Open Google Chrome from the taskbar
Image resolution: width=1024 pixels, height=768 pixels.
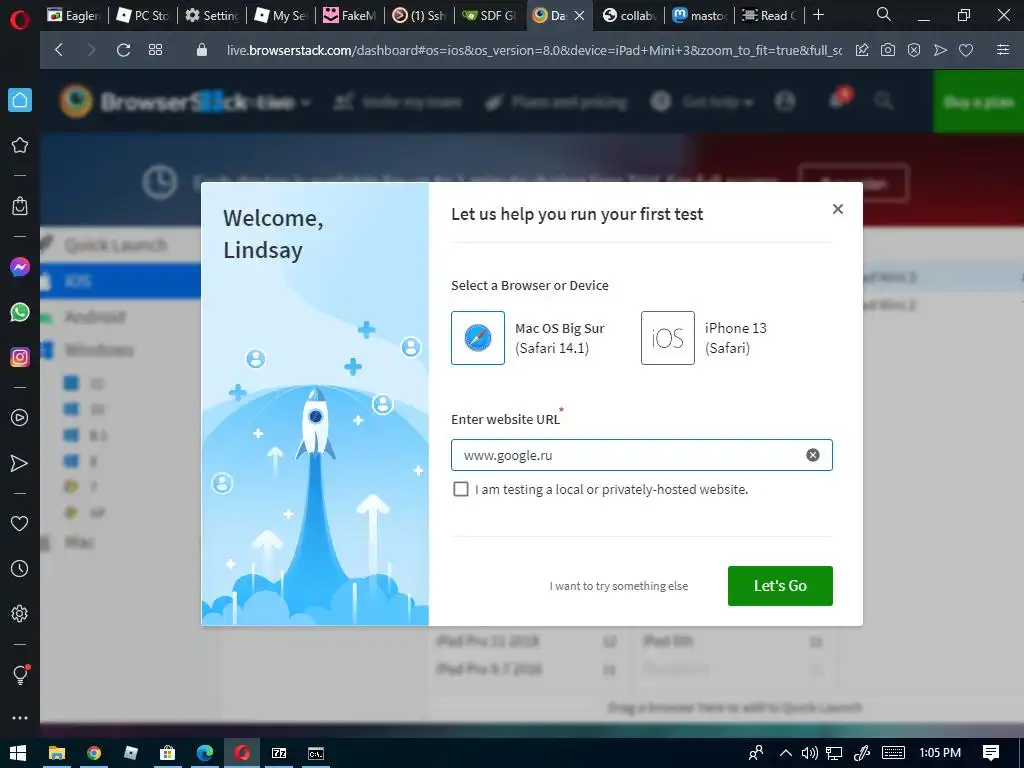coord(94,753)
